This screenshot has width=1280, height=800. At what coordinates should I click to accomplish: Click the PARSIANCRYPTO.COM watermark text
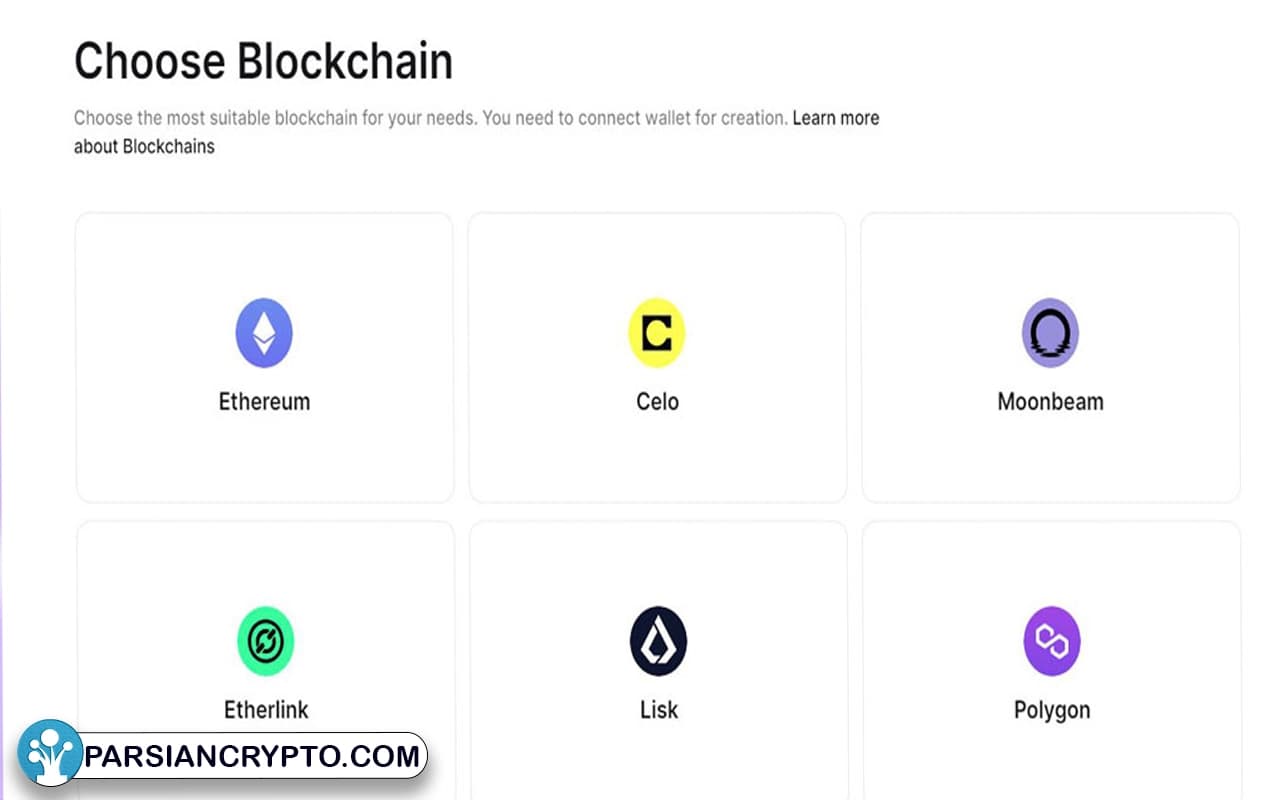(252, 756)
